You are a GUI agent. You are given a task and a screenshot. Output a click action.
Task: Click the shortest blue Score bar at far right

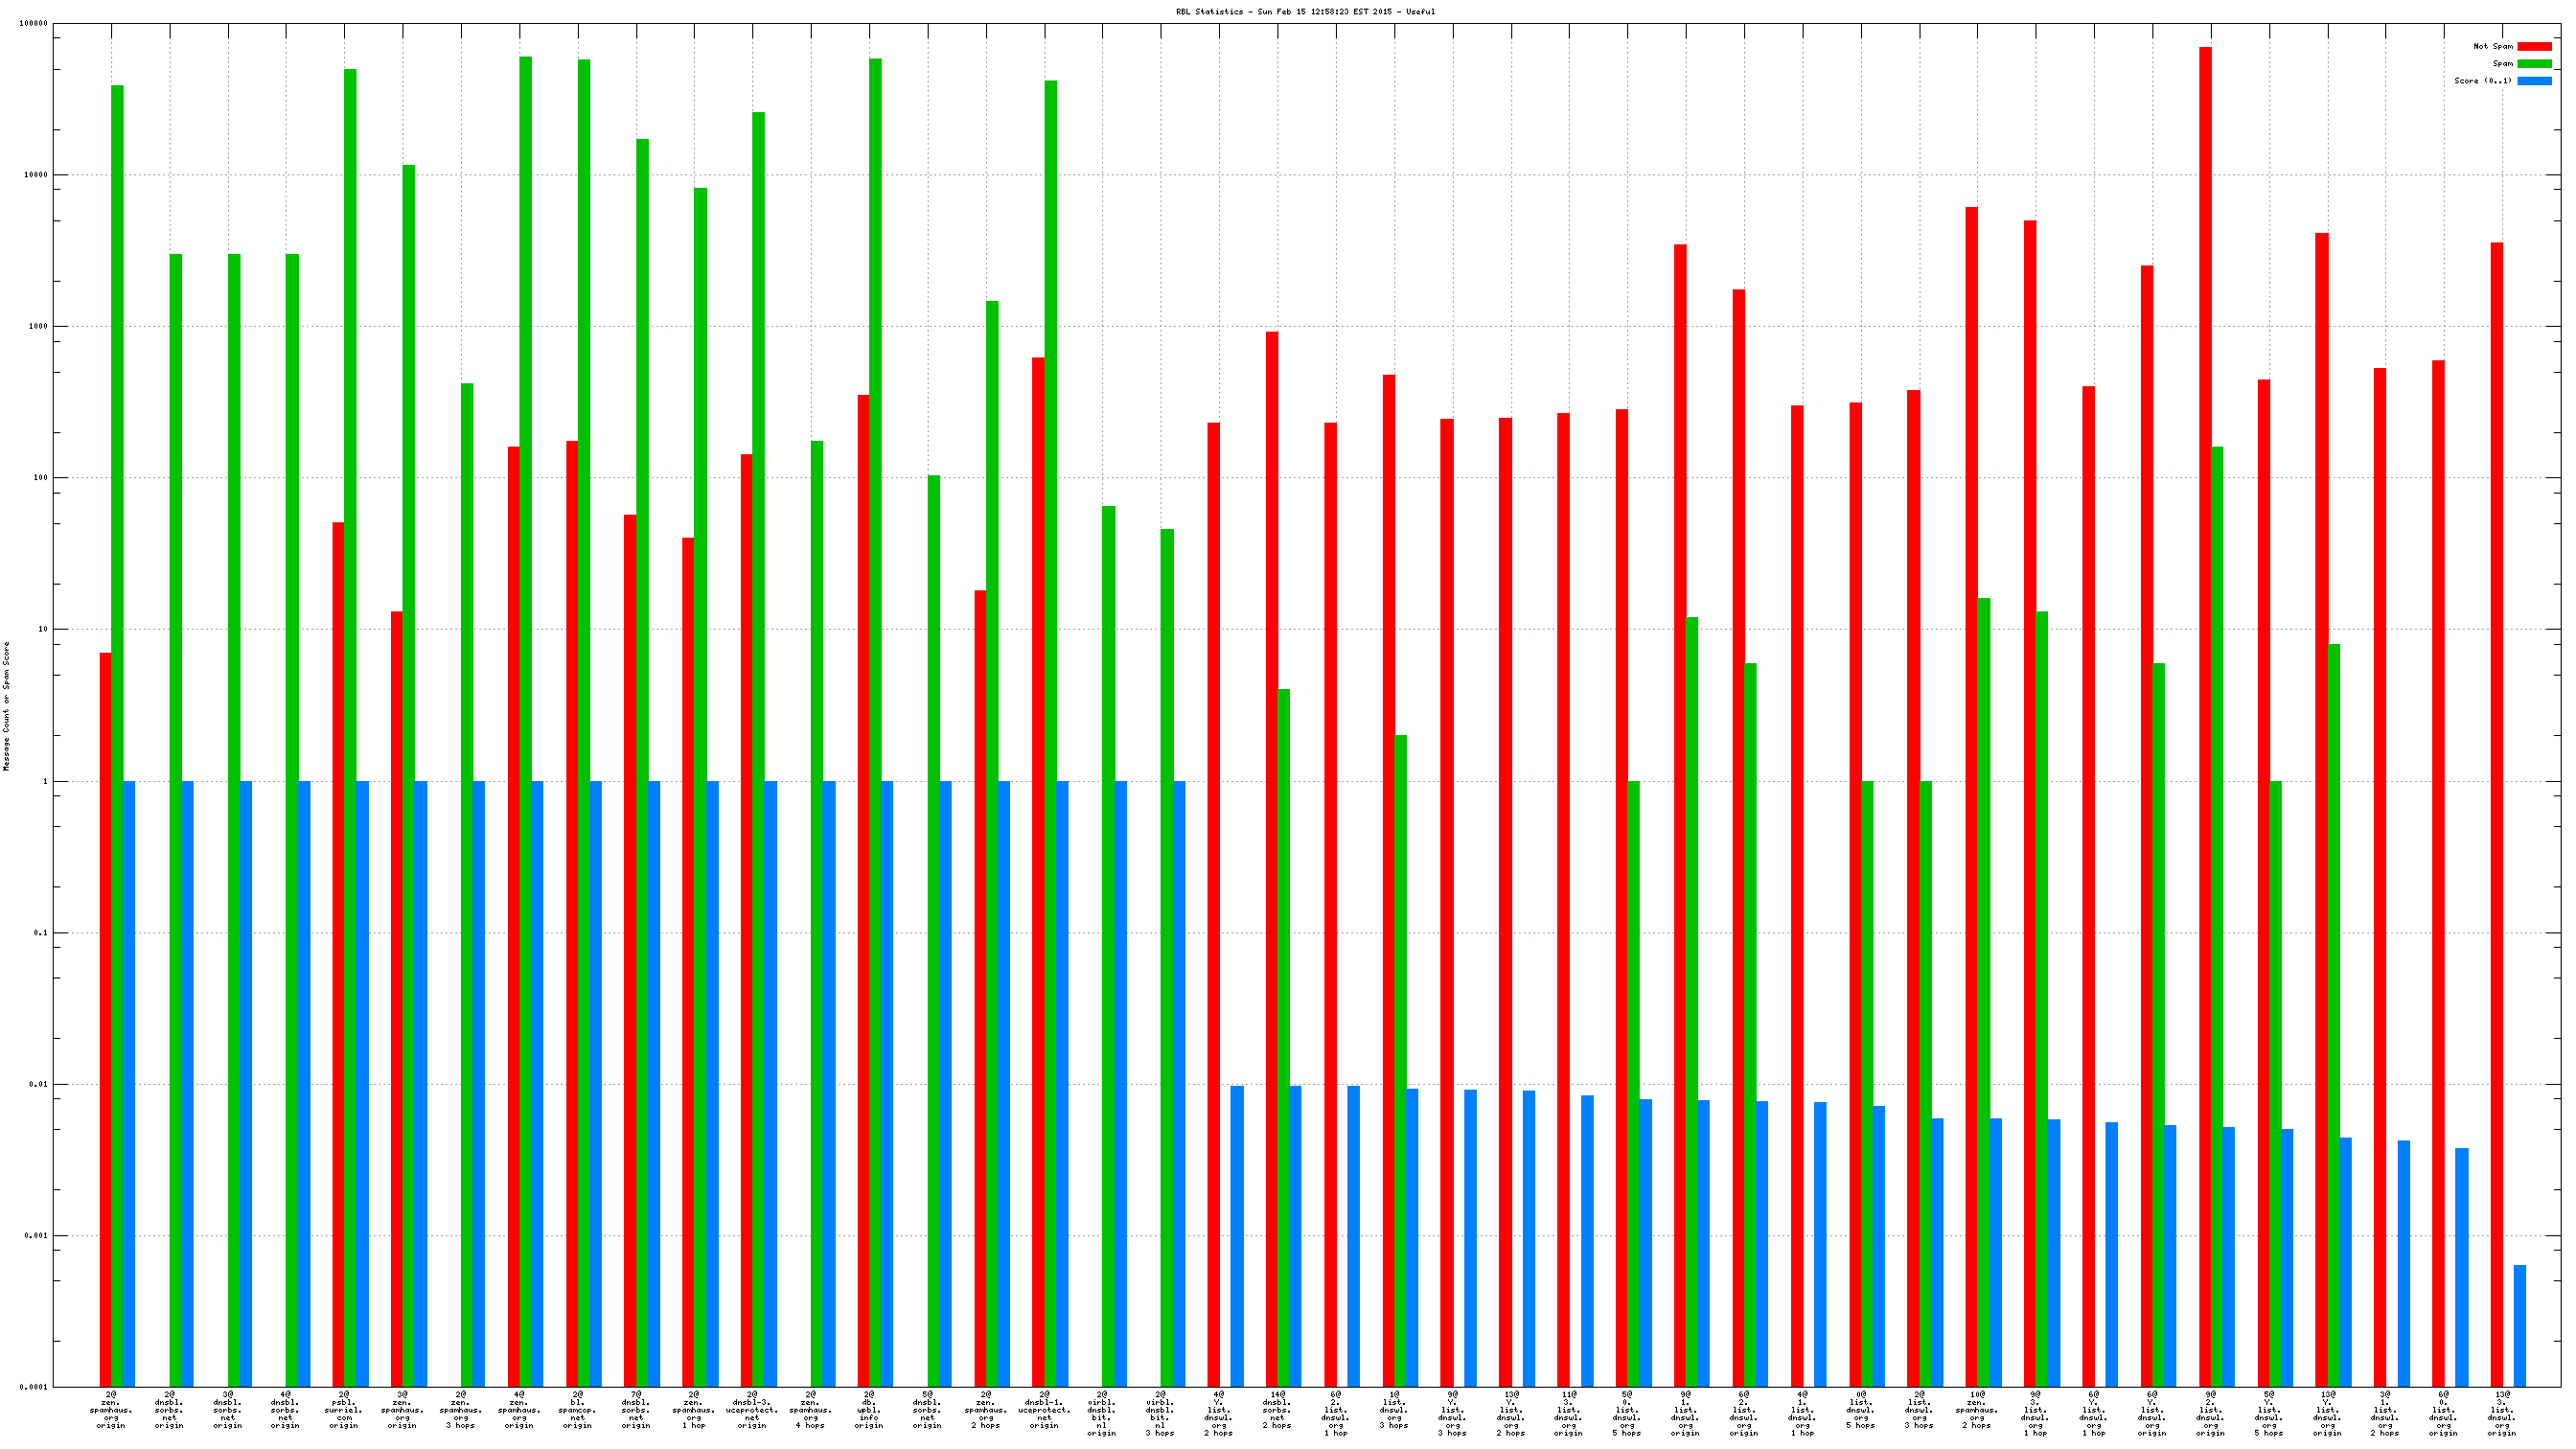click(2520, 1325)
